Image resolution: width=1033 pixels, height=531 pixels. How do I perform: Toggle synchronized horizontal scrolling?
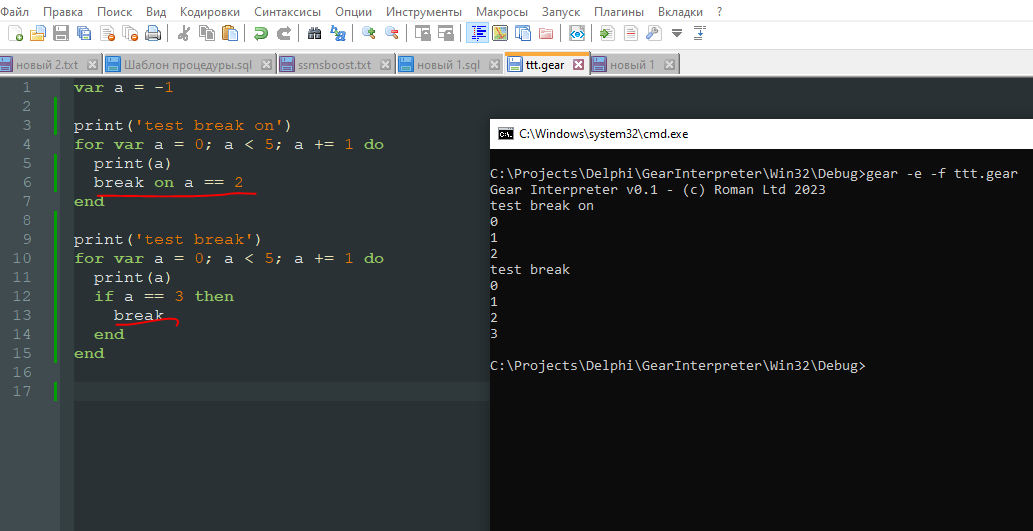click(x=445, y=33)
